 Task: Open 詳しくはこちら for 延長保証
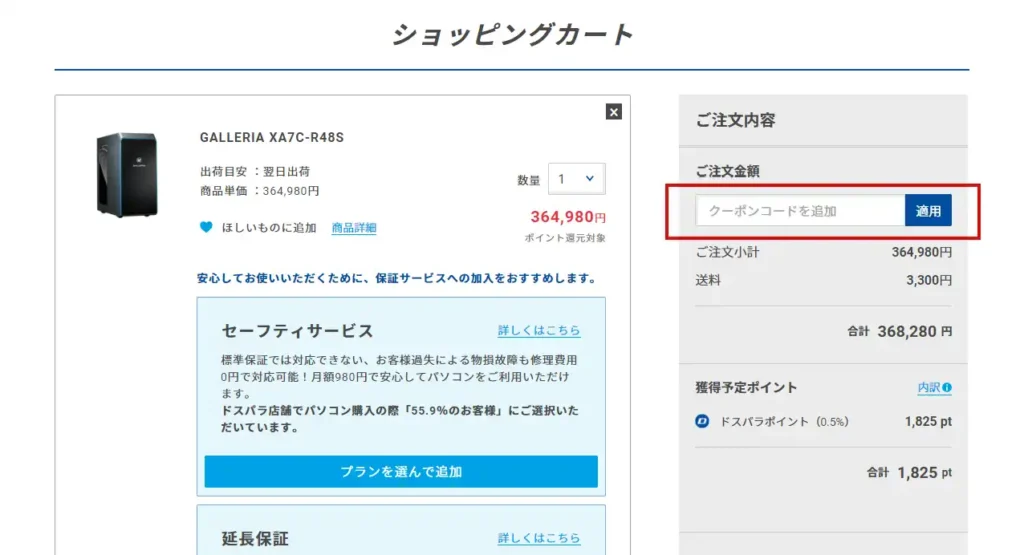[539, 538]
